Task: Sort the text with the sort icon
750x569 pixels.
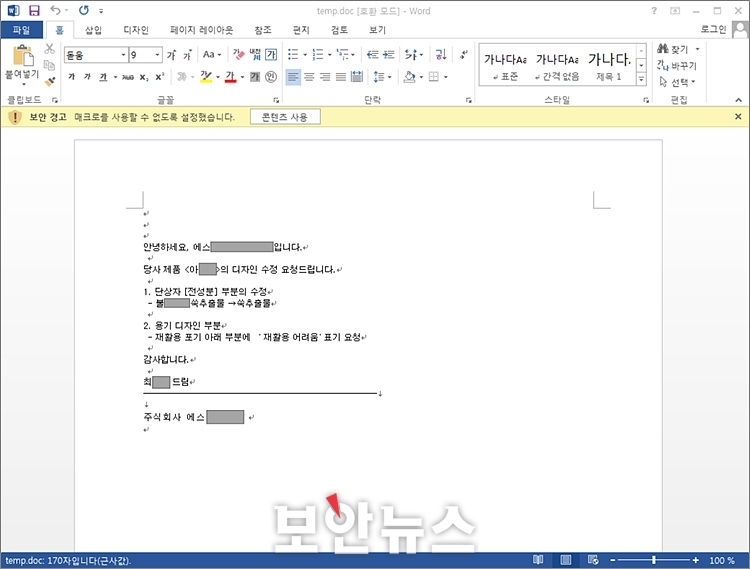Action: tap(441, 55)
